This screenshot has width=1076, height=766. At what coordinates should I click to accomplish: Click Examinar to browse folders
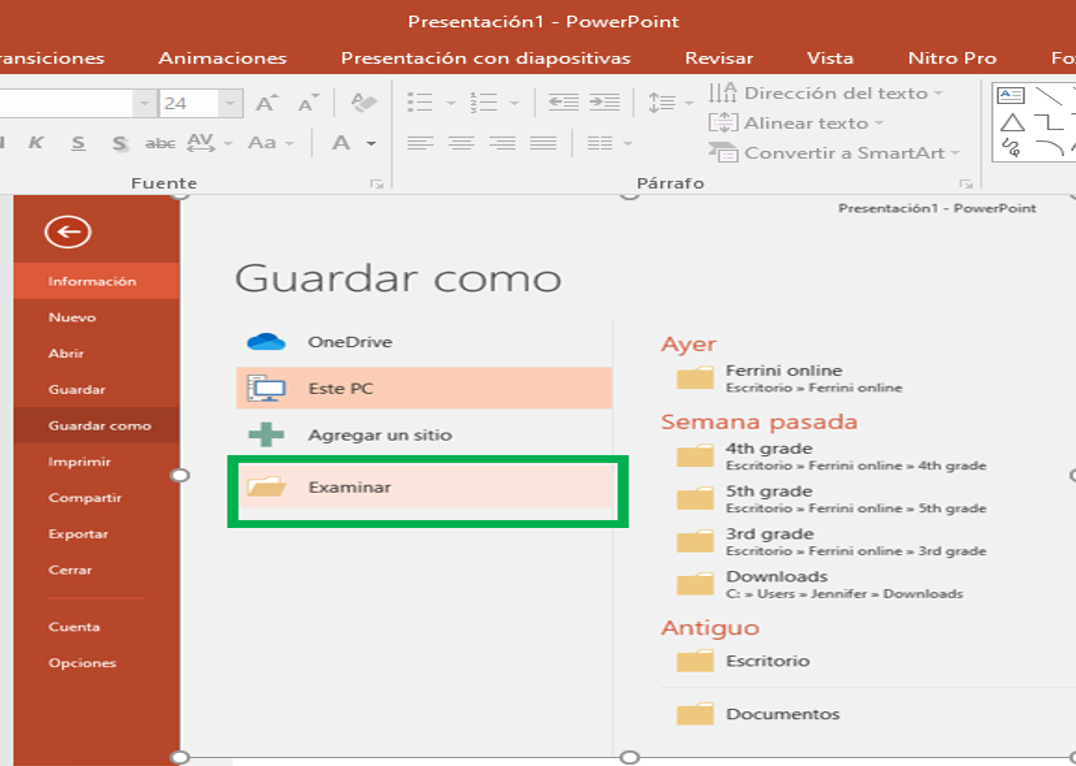[349, 488]
